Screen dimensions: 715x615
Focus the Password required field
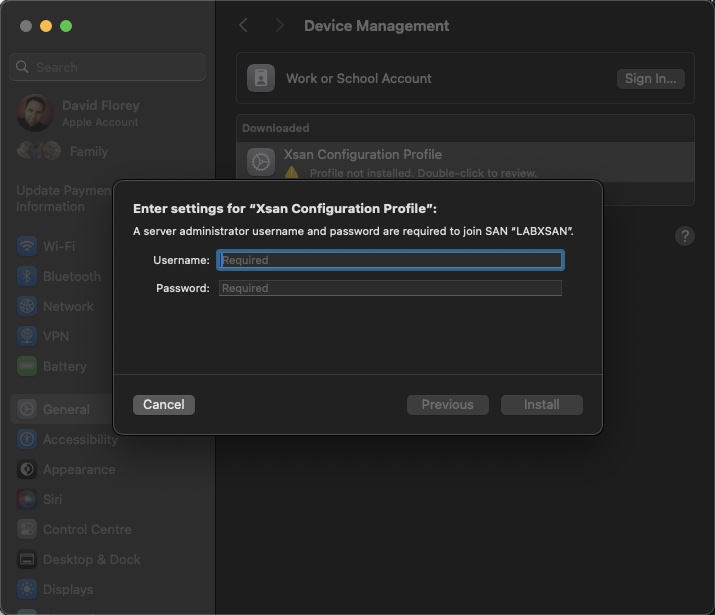pyautogui.click(x=390, y=288)
